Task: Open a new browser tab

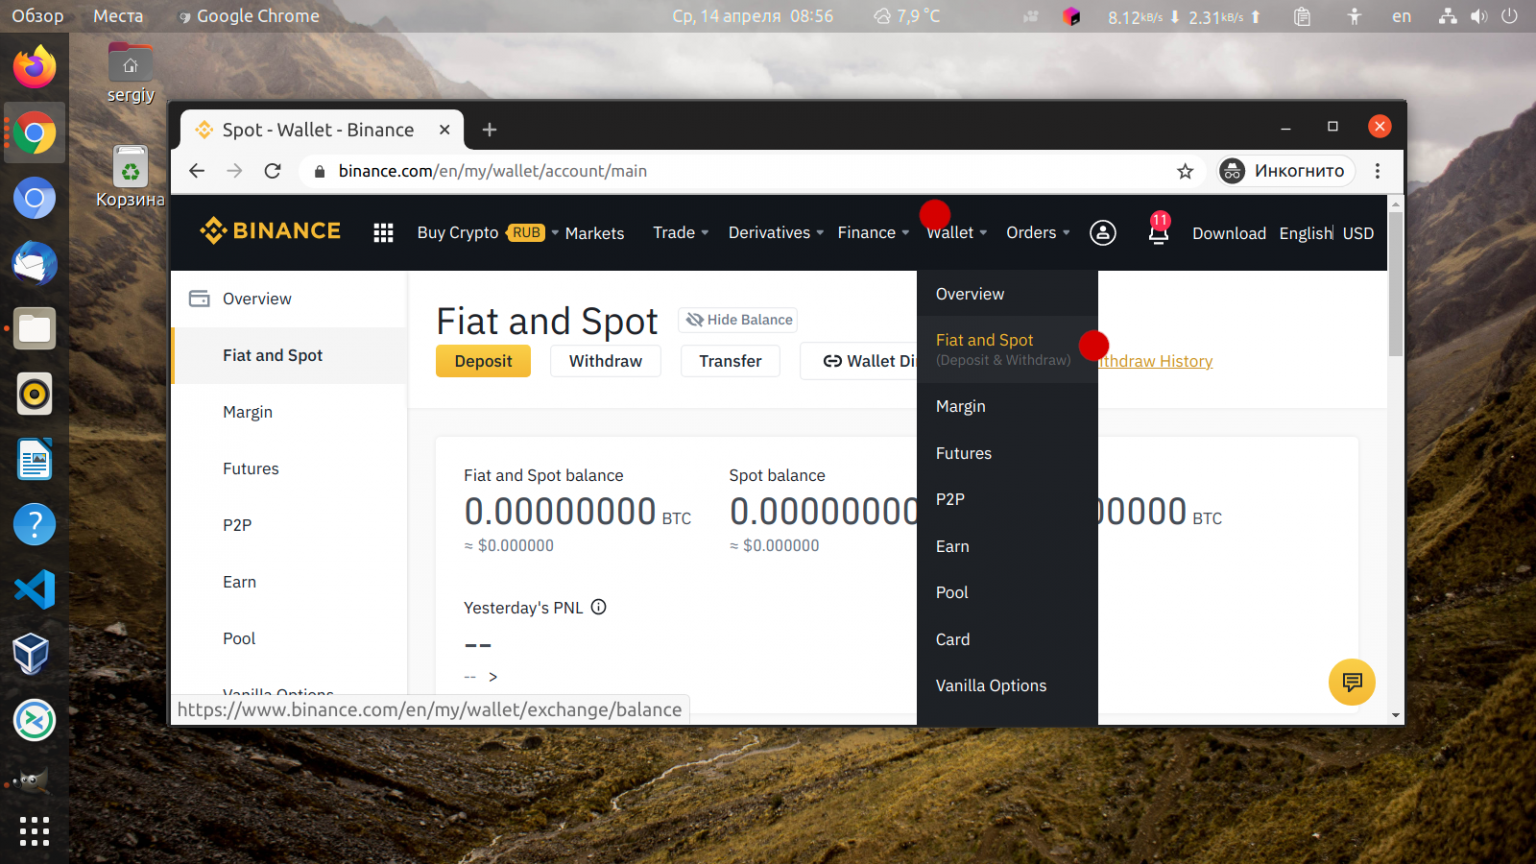Action: [x=489, y=130]
